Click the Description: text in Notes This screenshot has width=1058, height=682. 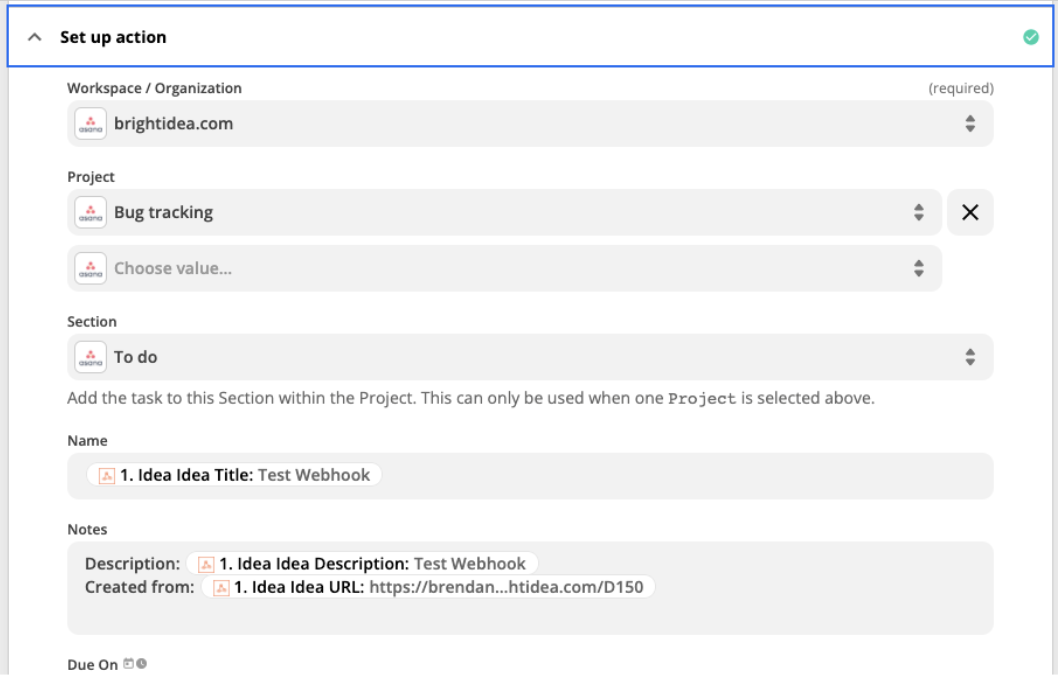coord(132,563)
